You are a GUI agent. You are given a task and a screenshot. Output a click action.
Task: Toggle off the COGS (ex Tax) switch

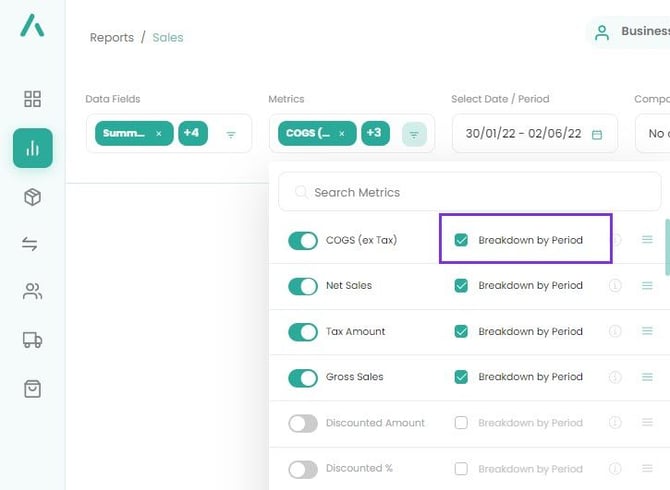303,241
